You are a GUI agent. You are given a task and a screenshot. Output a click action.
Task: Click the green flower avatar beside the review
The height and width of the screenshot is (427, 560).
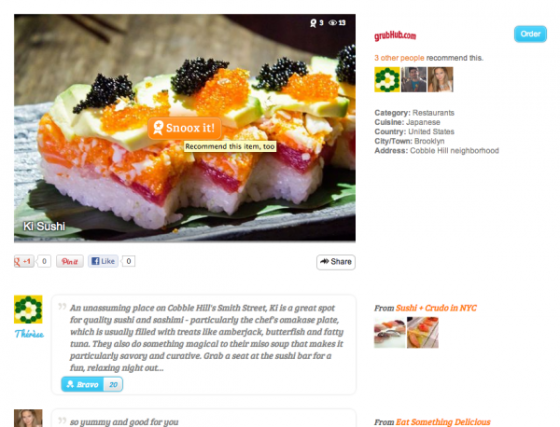tap(28, 310)
